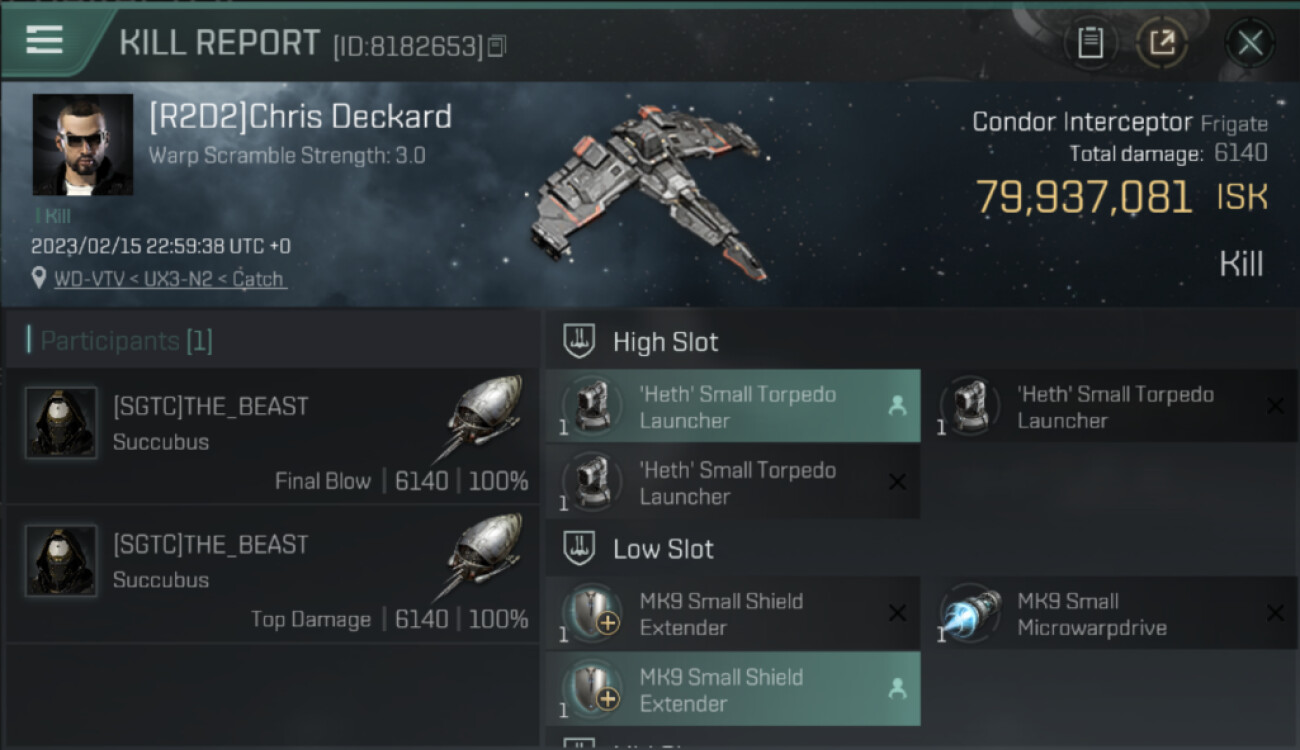The height and width of the screenshot is (750, 1300).
Task: Open the clipboard report icon
Action: [1090, 43]
